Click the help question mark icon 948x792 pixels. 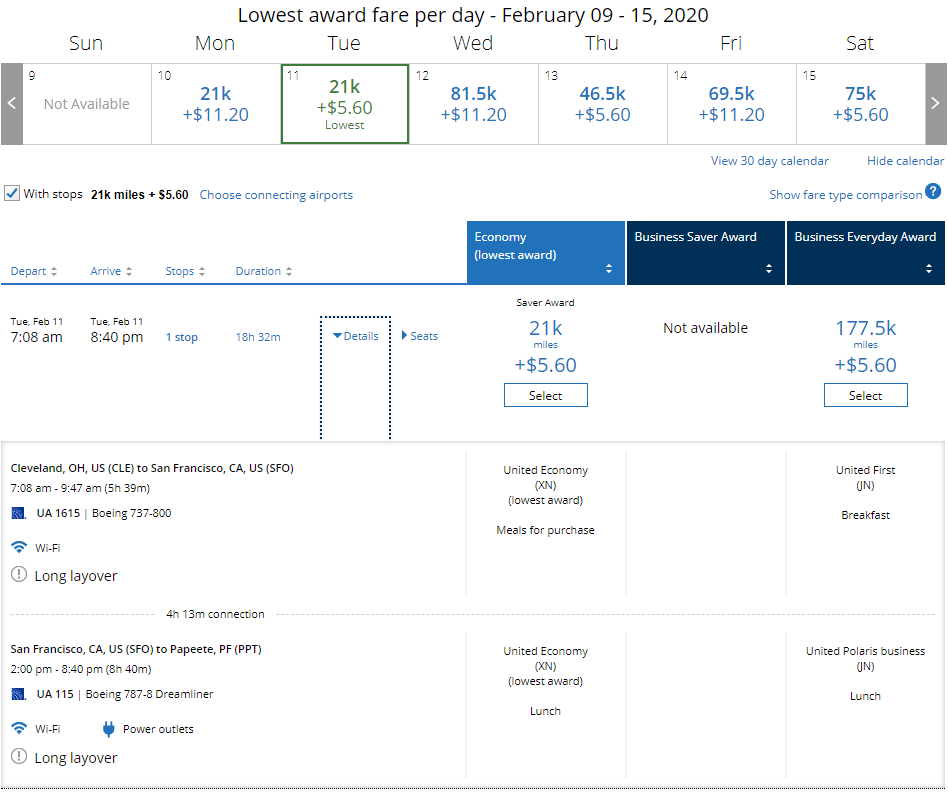click(x=933, y=192)
